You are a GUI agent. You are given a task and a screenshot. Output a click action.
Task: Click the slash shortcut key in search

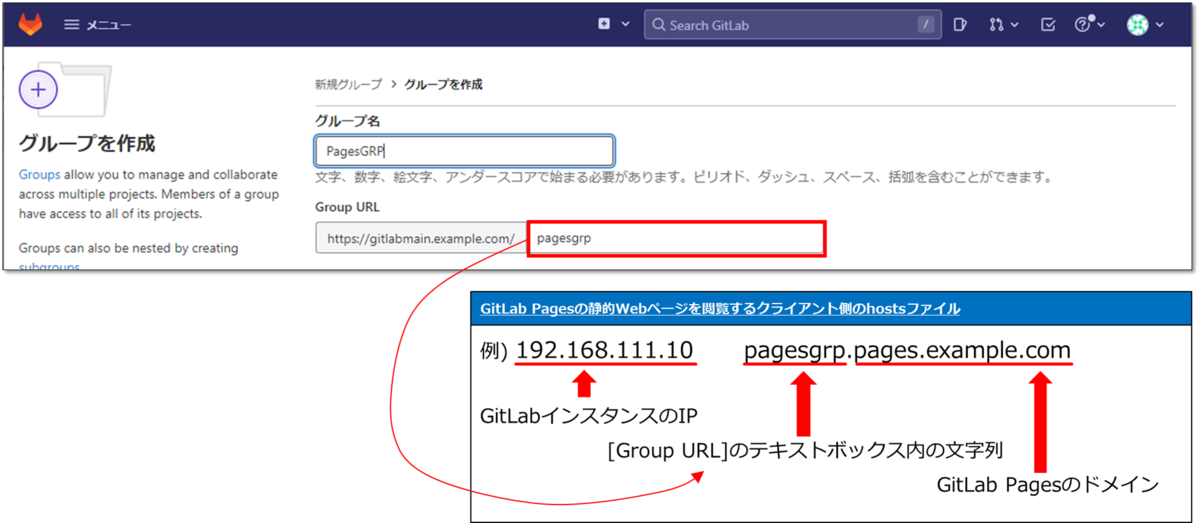(x=927, y=25)
